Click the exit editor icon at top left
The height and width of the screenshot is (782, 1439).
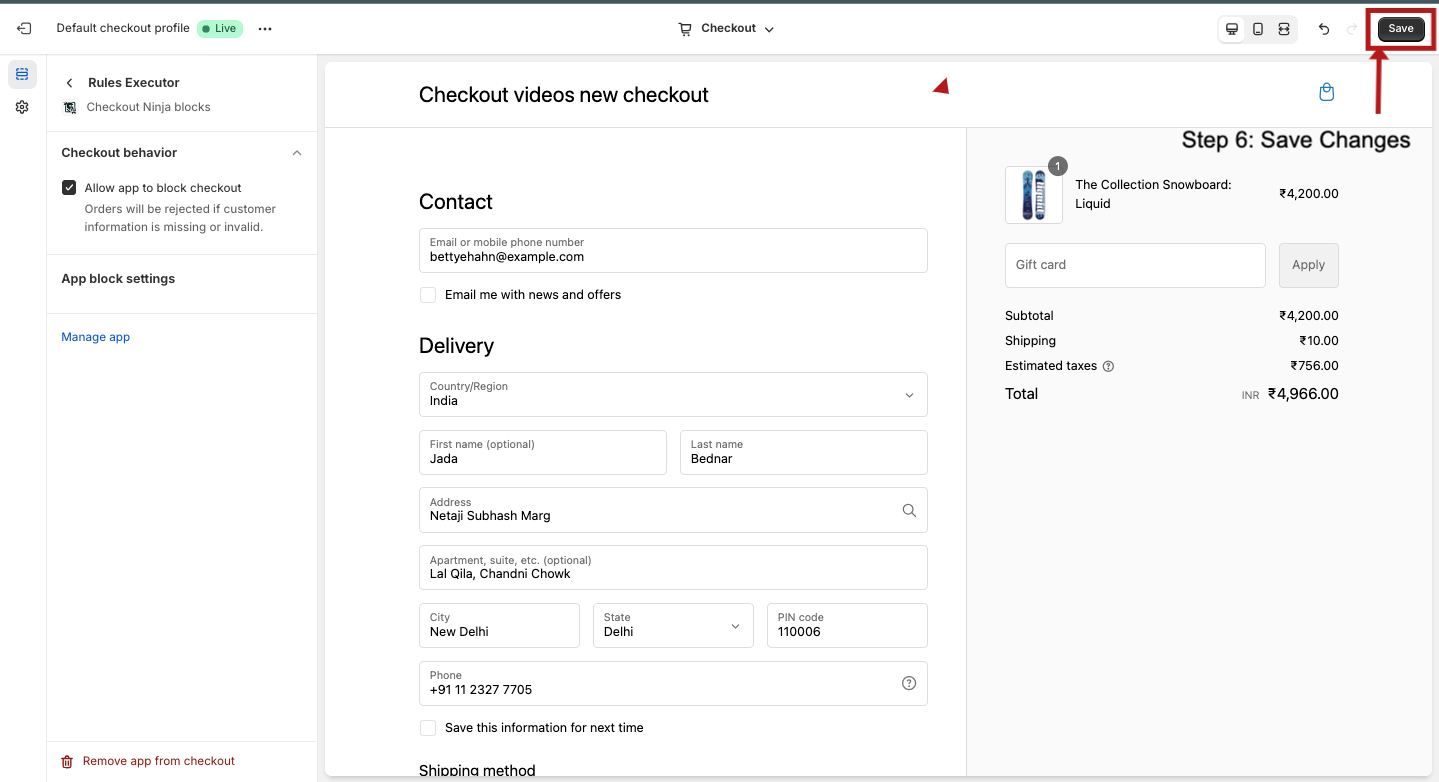24,29
